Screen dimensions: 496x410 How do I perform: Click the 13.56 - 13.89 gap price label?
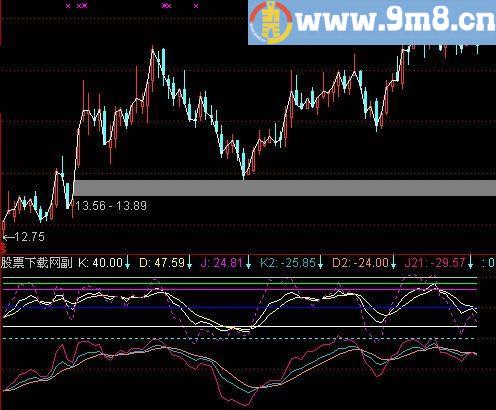point(111,206)
